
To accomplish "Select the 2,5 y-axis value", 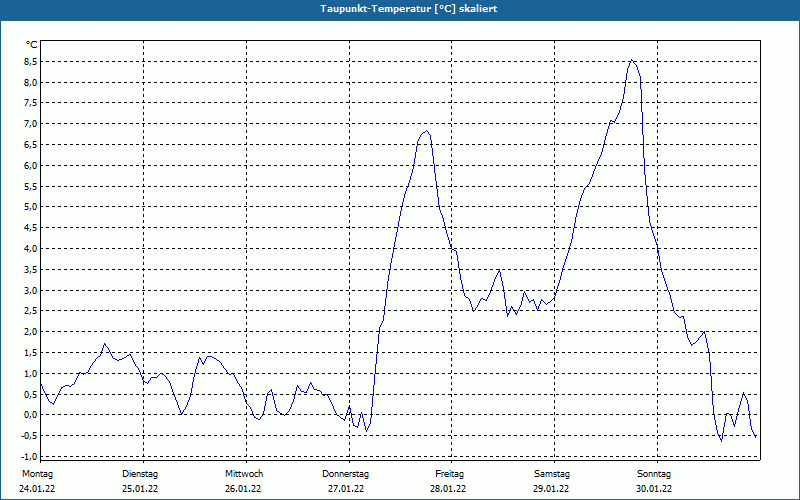I will [30, 311].
